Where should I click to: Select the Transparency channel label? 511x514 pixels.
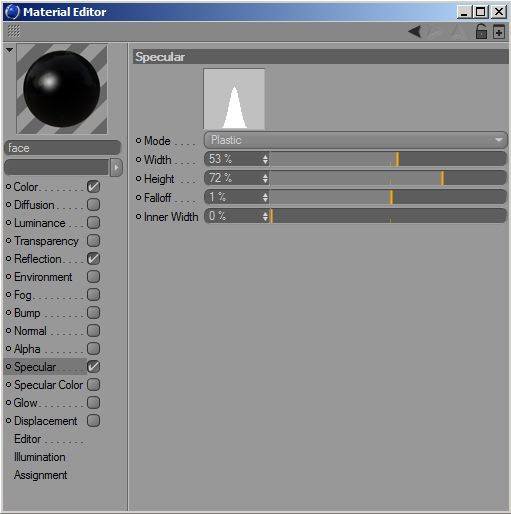(46, 241)
